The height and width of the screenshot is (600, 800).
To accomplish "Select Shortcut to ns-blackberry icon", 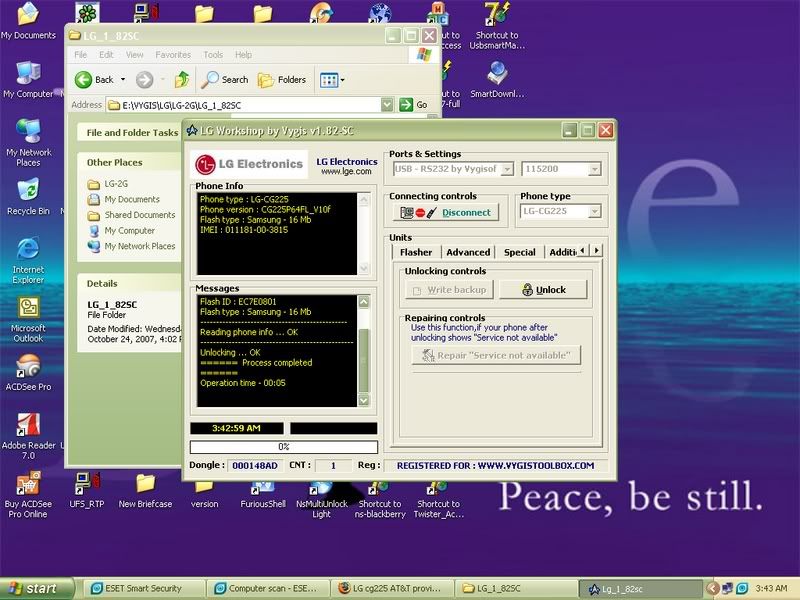I will (380, 500).
